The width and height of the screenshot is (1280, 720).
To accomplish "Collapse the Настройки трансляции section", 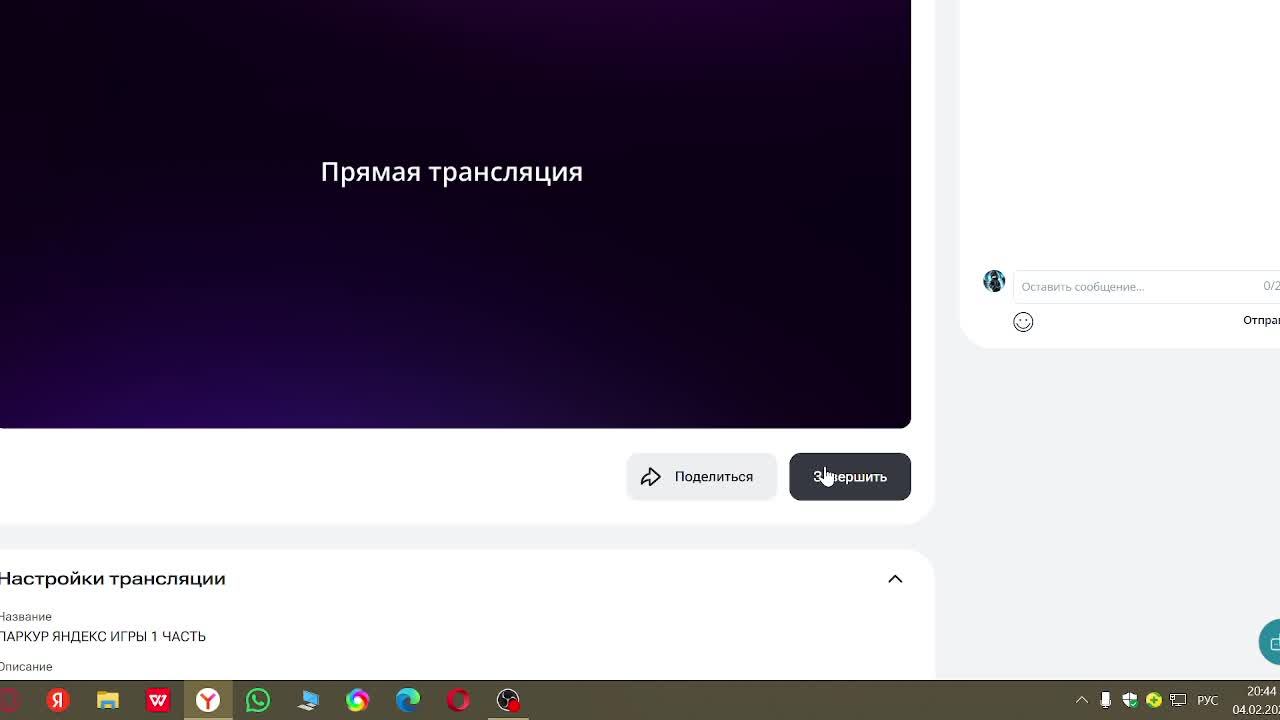I will (x=895, y=579).
